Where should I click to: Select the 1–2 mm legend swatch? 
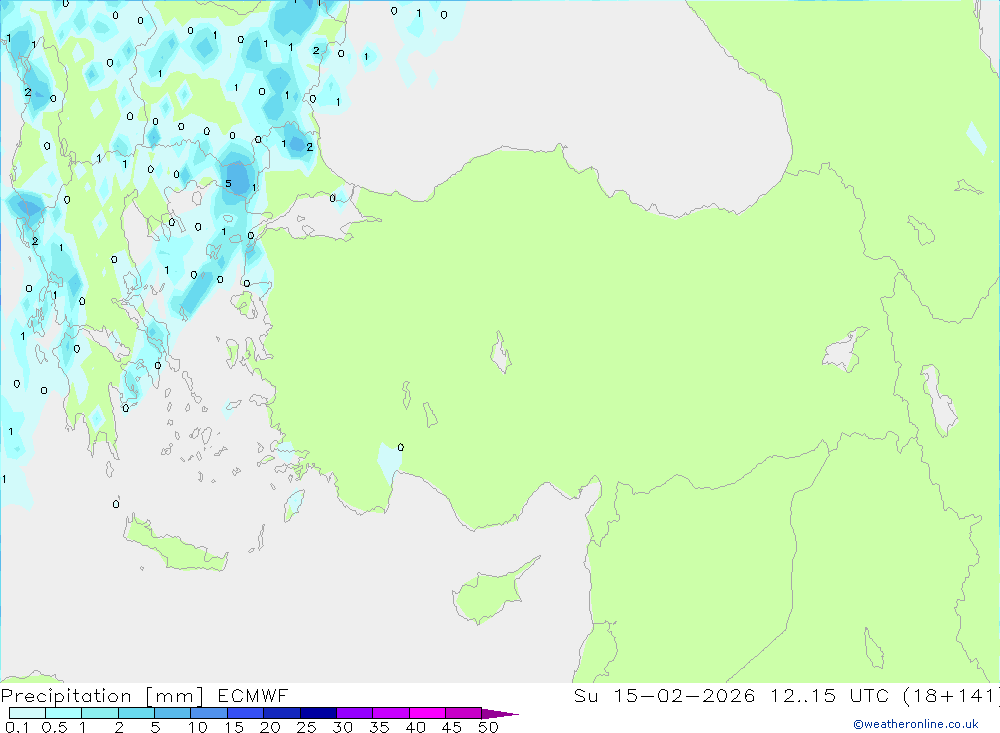[x=100, y=713]
